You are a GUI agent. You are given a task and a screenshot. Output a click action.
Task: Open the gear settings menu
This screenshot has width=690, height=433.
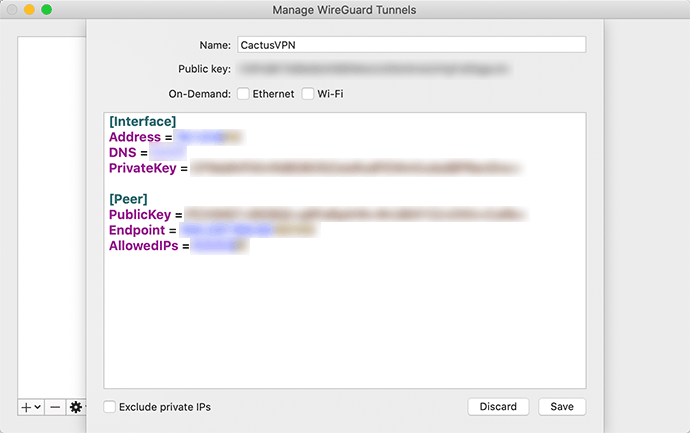(x=76, y=407)
